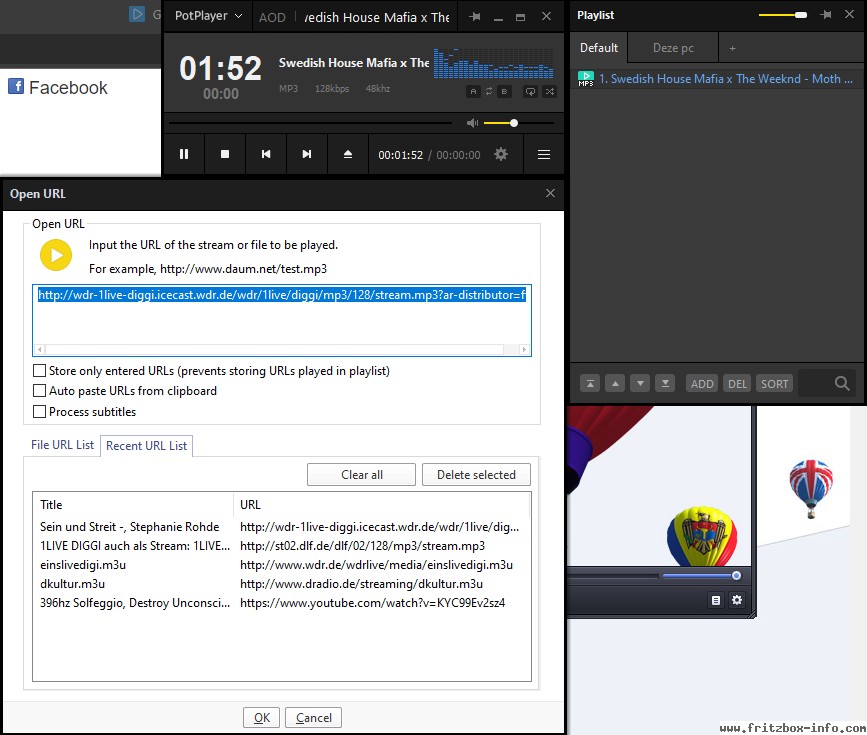
Task: Click the Clear all button
Action: point(362,475)
